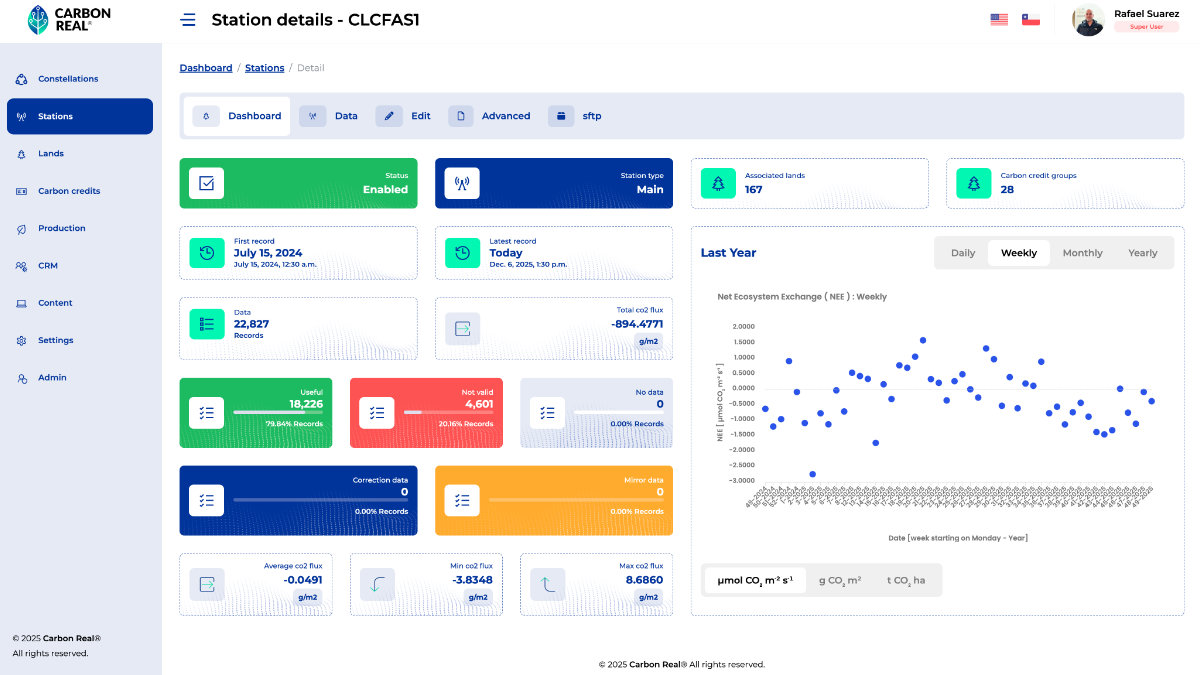Open Carbon credits from the sidebar icon

pyautogui.click(x=22, y=190)
